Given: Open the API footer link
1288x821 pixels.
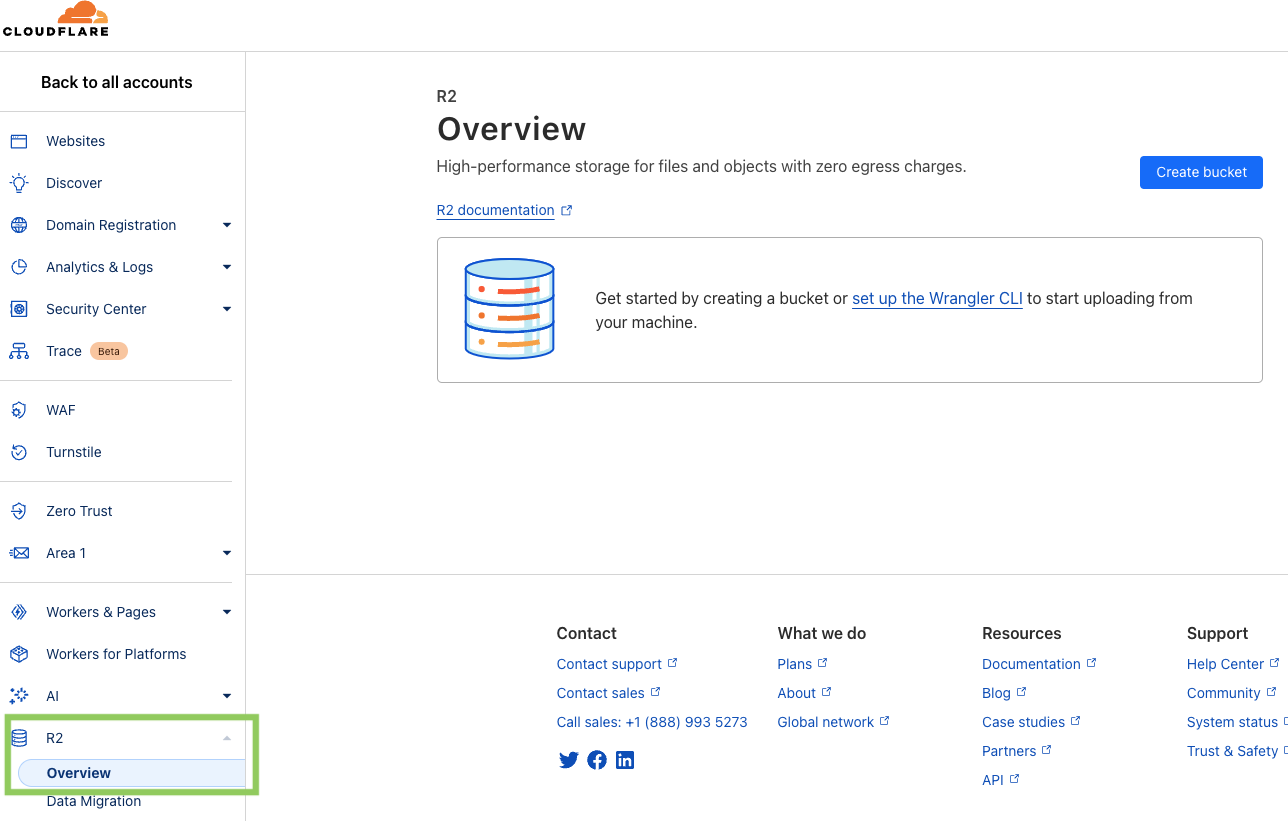Looking at the screenshot, I should point(993,780).
